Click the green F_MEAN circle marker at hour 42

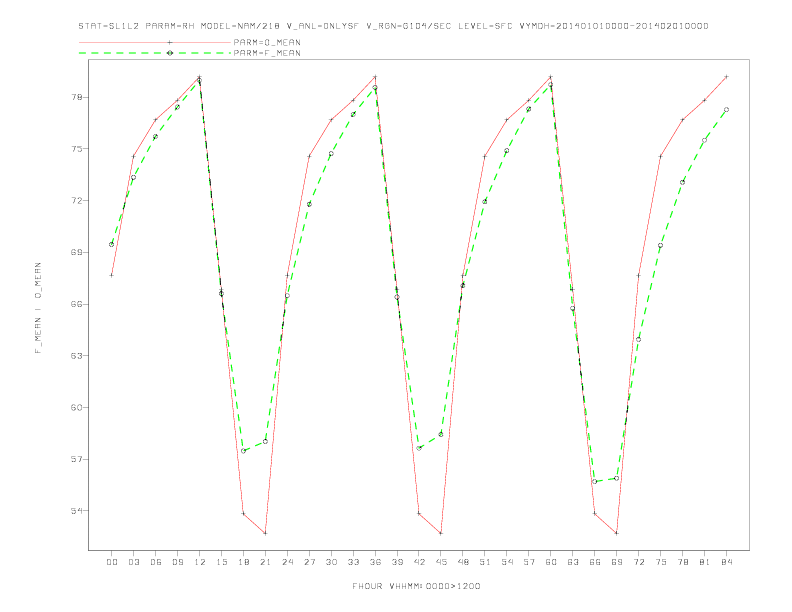click(419, 448)
